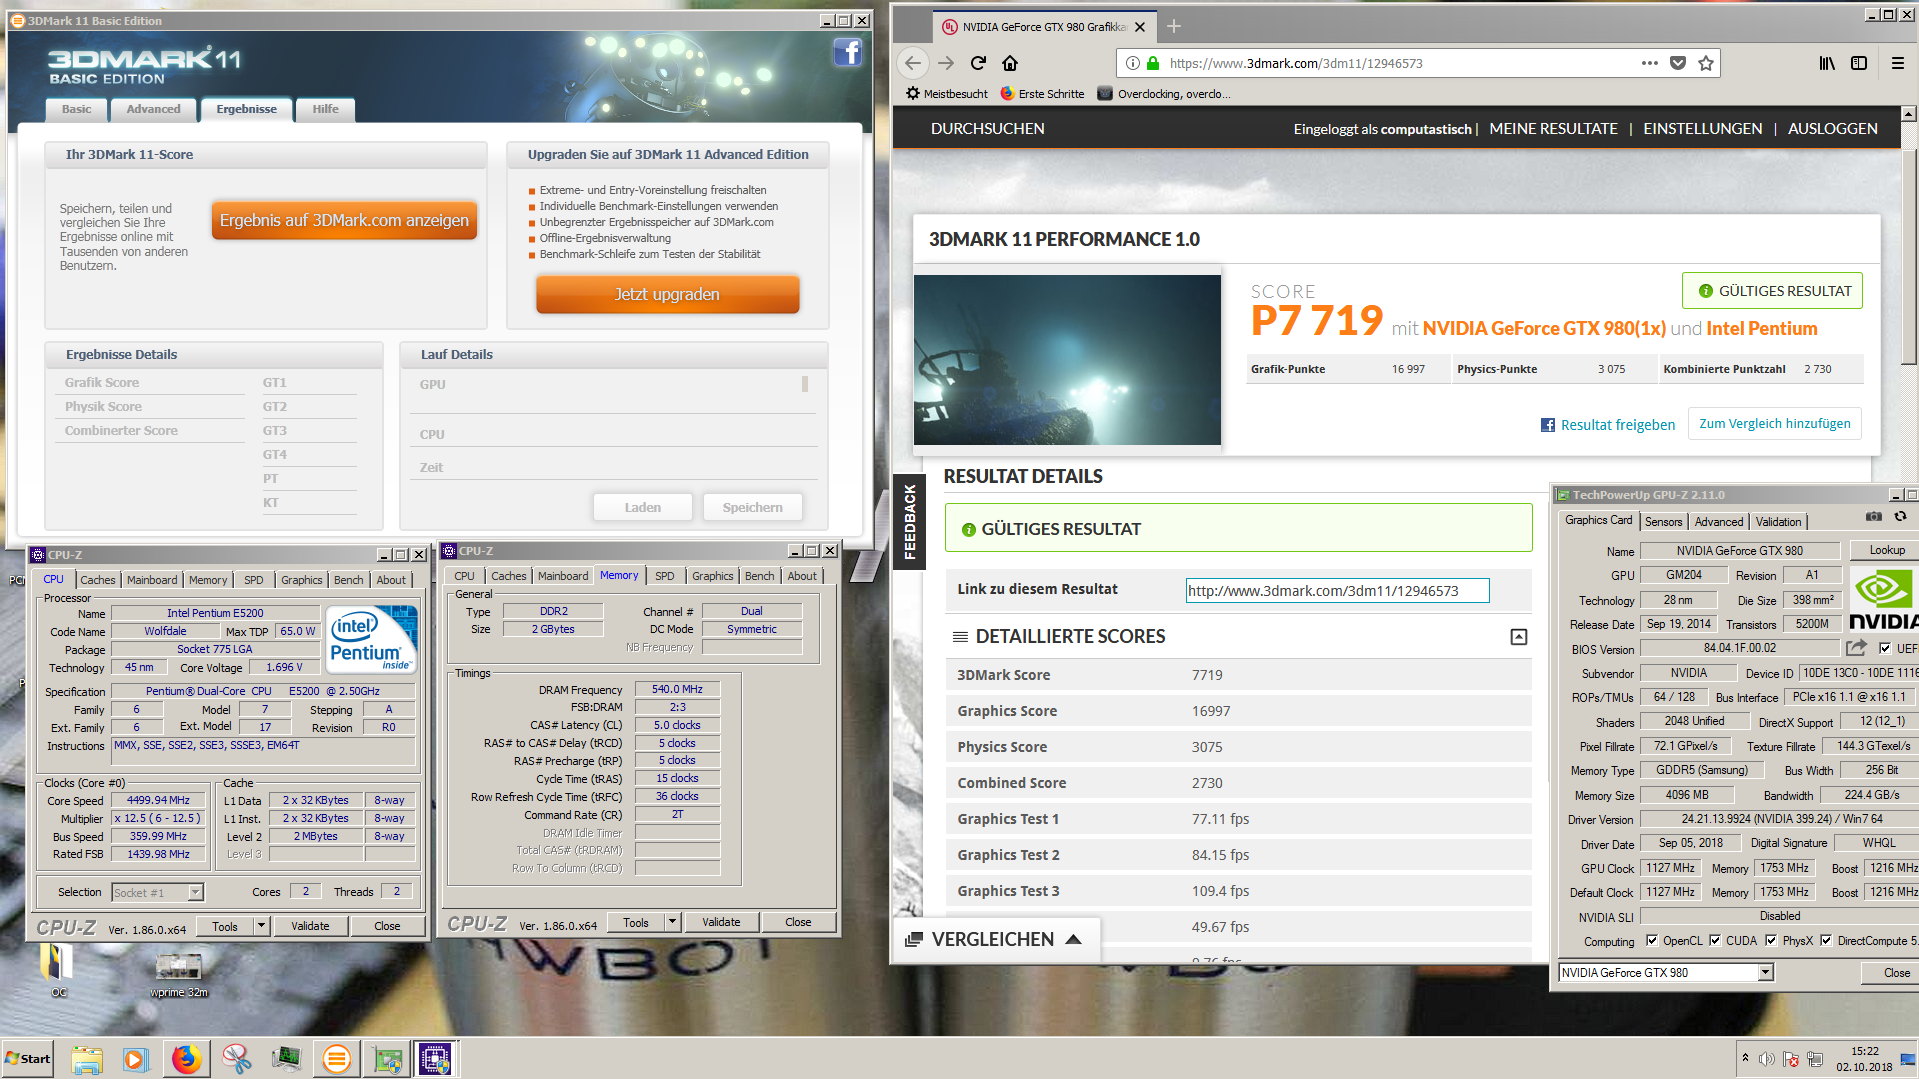Open the Resultat freigeben link
The height and width of the screenshot is (1079, 1919).
(1607, 425)
